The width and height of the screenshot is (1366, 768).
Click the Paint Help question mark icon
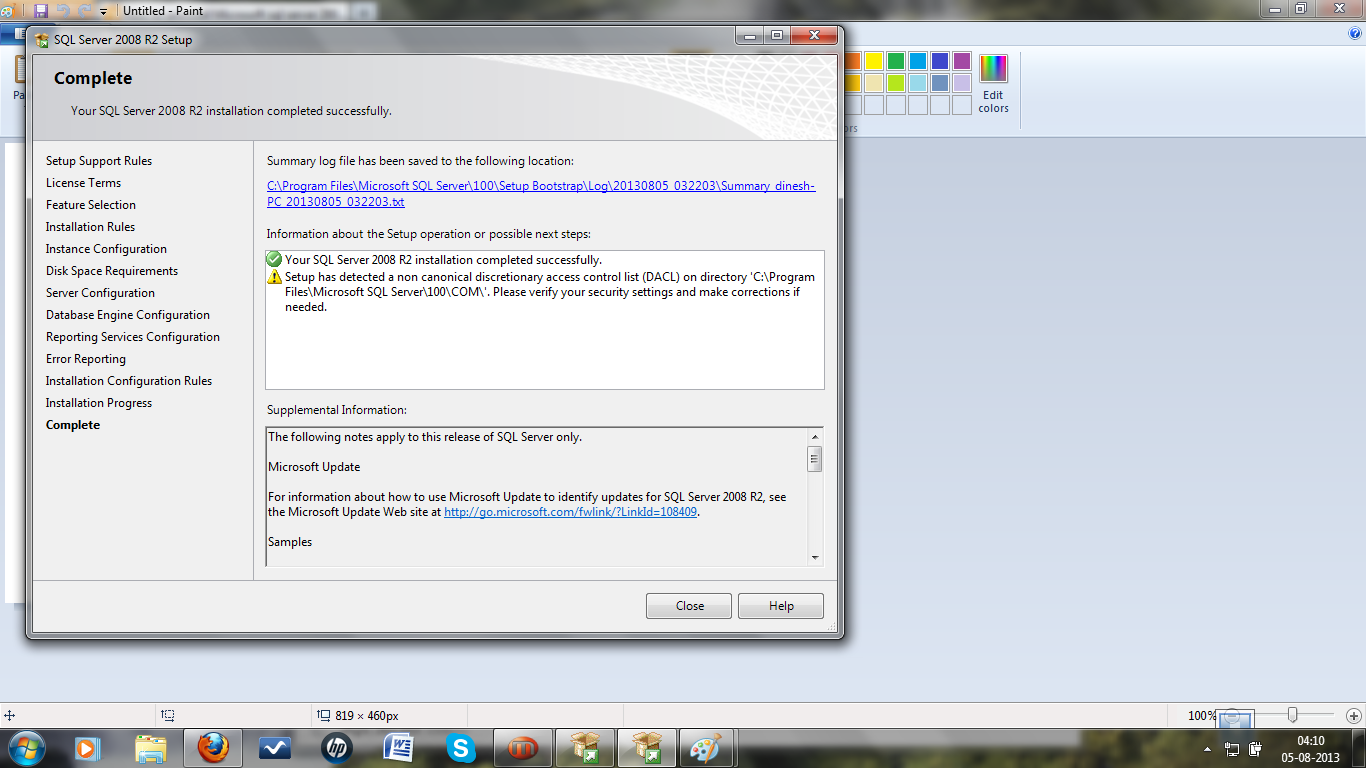pyautogui.click(x=1355, y=33)
